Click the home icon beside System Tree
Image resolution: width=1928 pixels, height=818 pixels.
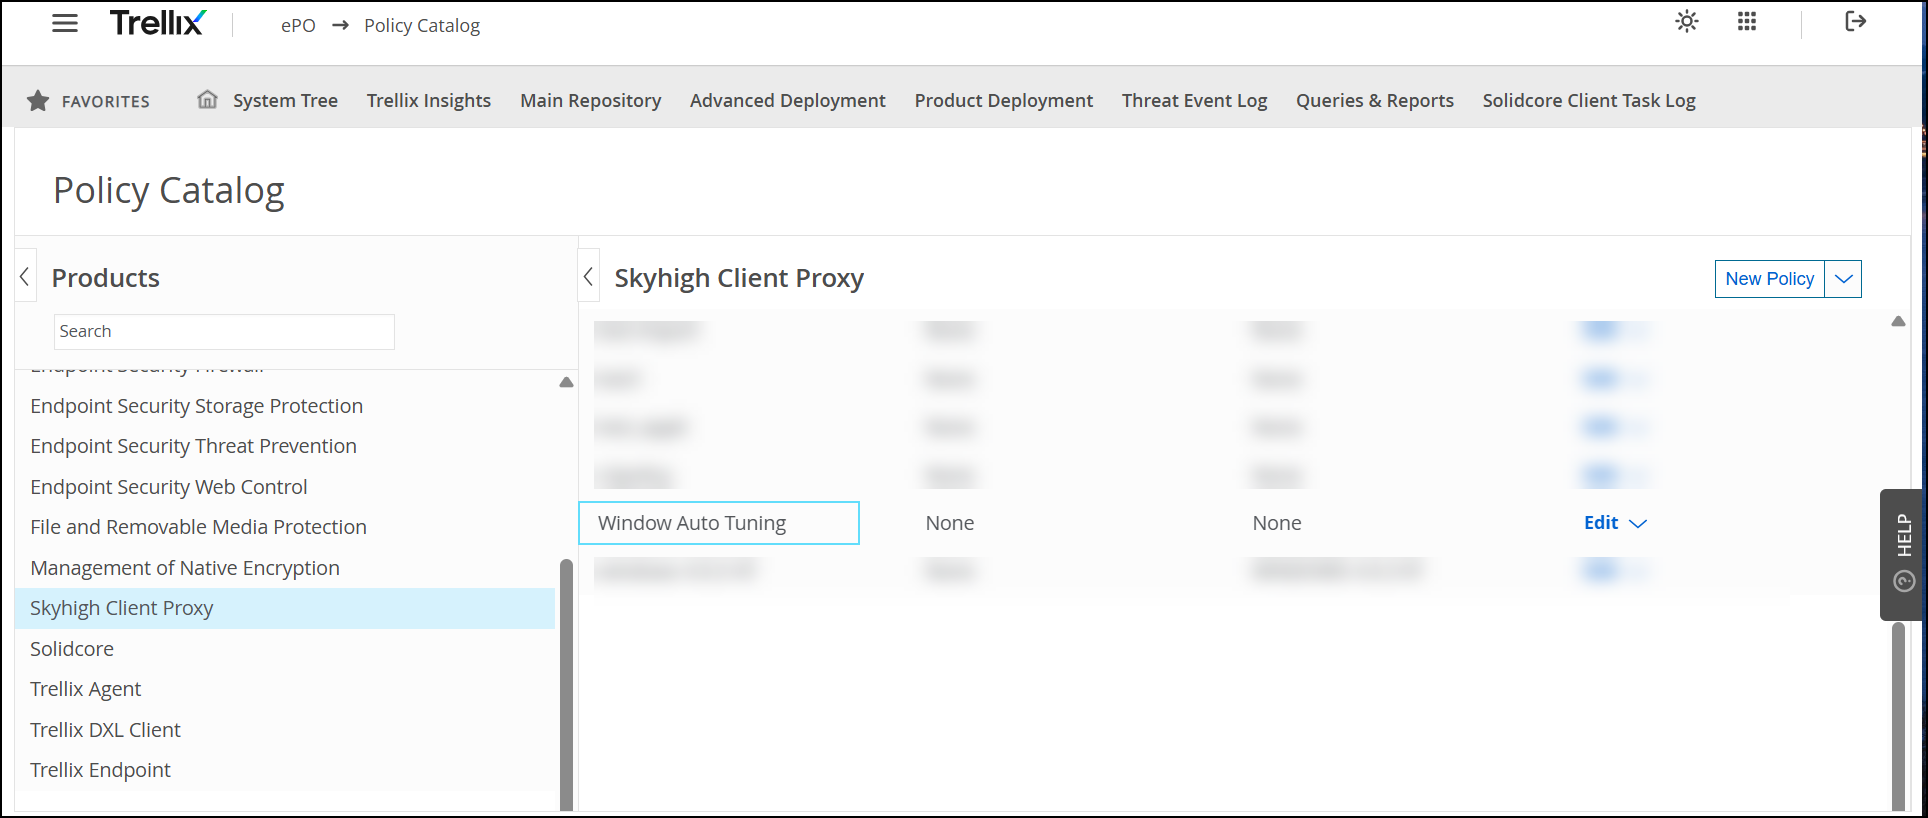click(207, 99)
